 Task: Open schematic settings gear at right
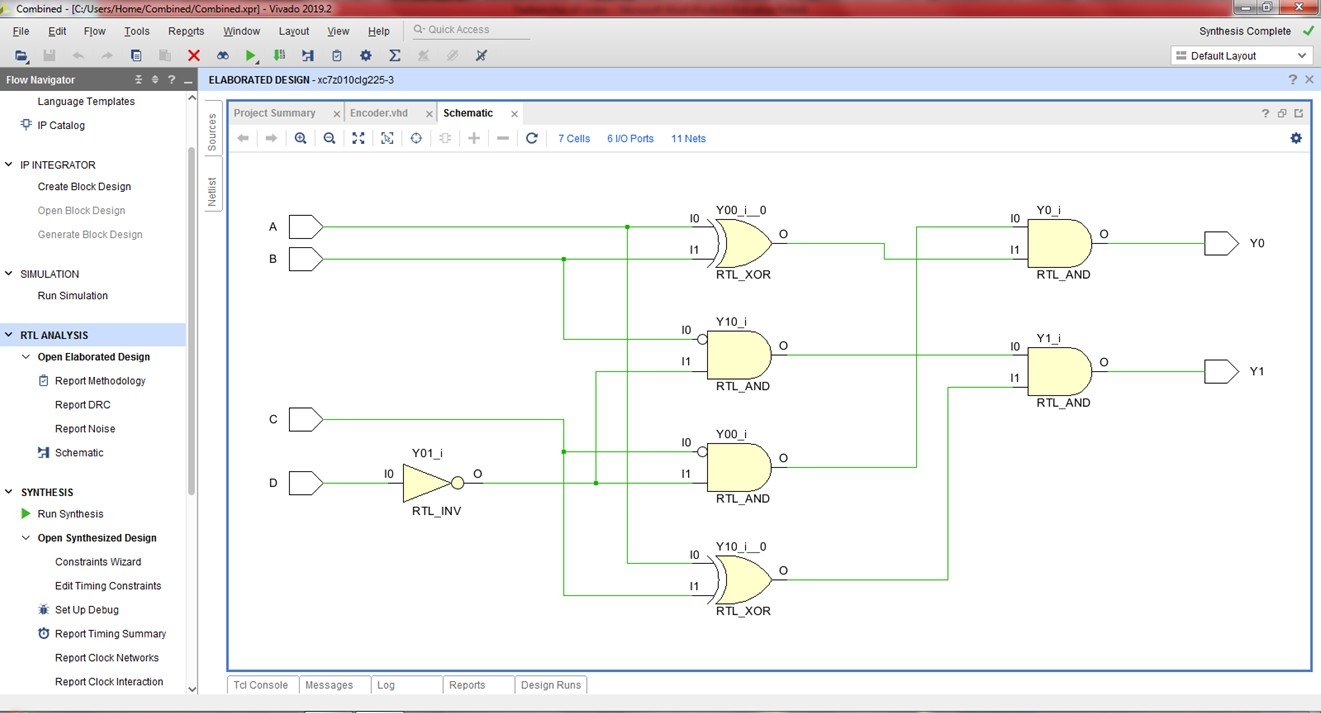coord(1296,138)
